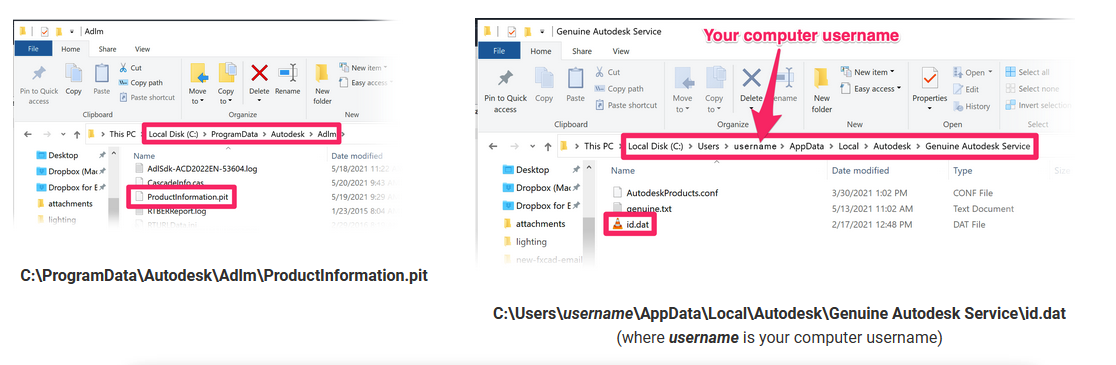Click Select all in the Select group
Screen dimensions: 1116x365
1027,72
